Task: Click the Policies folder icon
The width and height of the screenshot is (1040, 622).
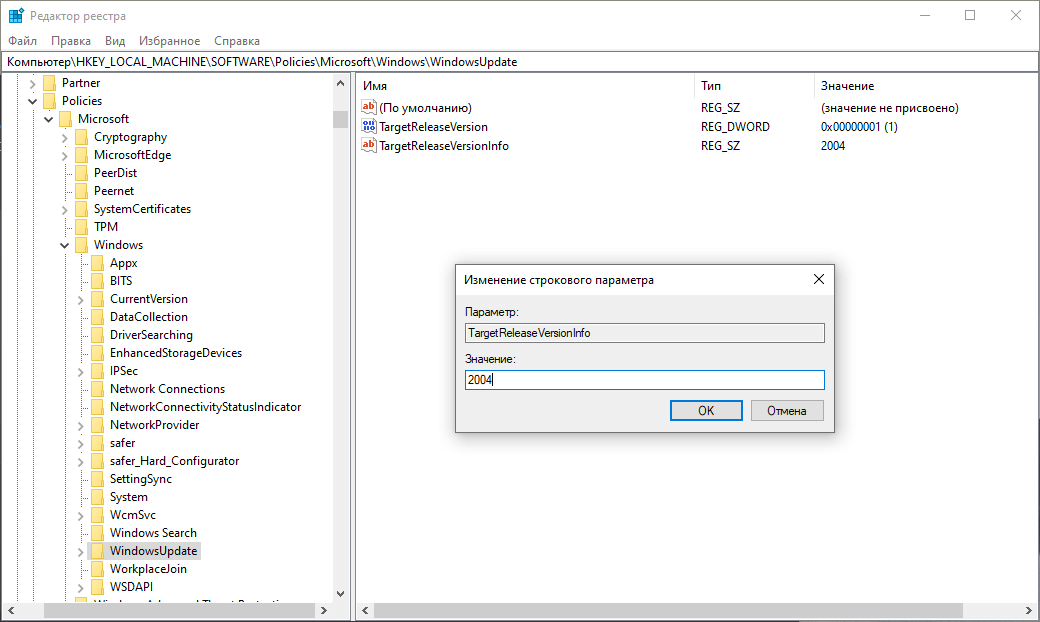Action: point(49,101)
